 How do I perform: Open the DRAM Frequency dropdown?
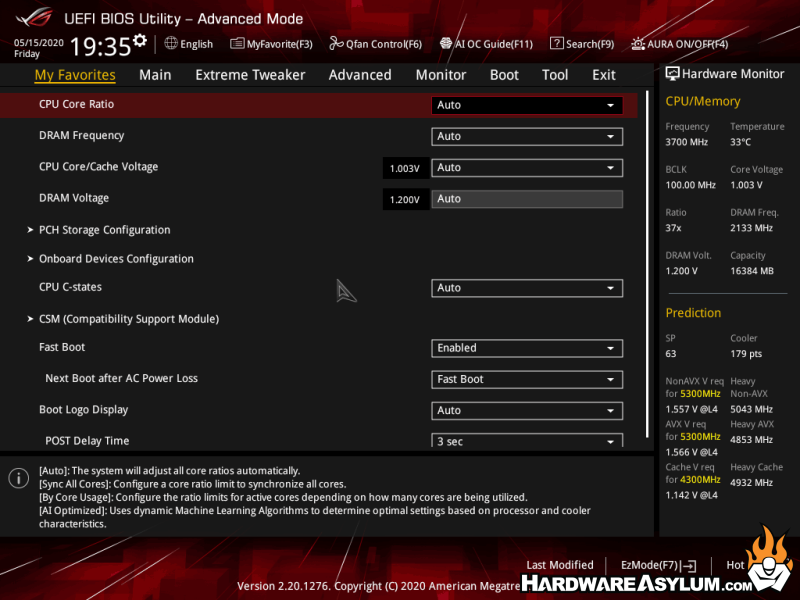pos(527,136)
